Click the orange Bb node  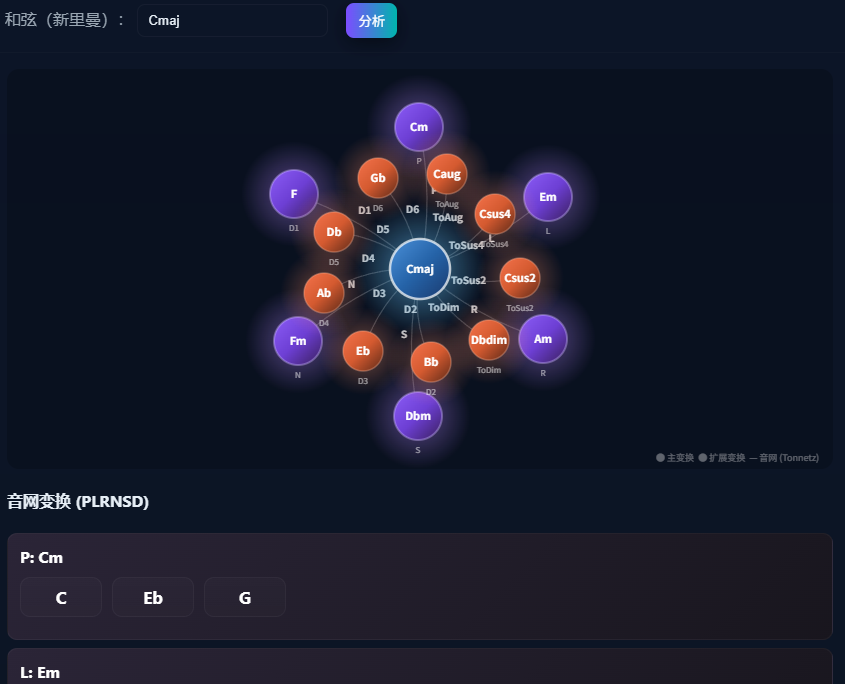(x=431, y=362)
